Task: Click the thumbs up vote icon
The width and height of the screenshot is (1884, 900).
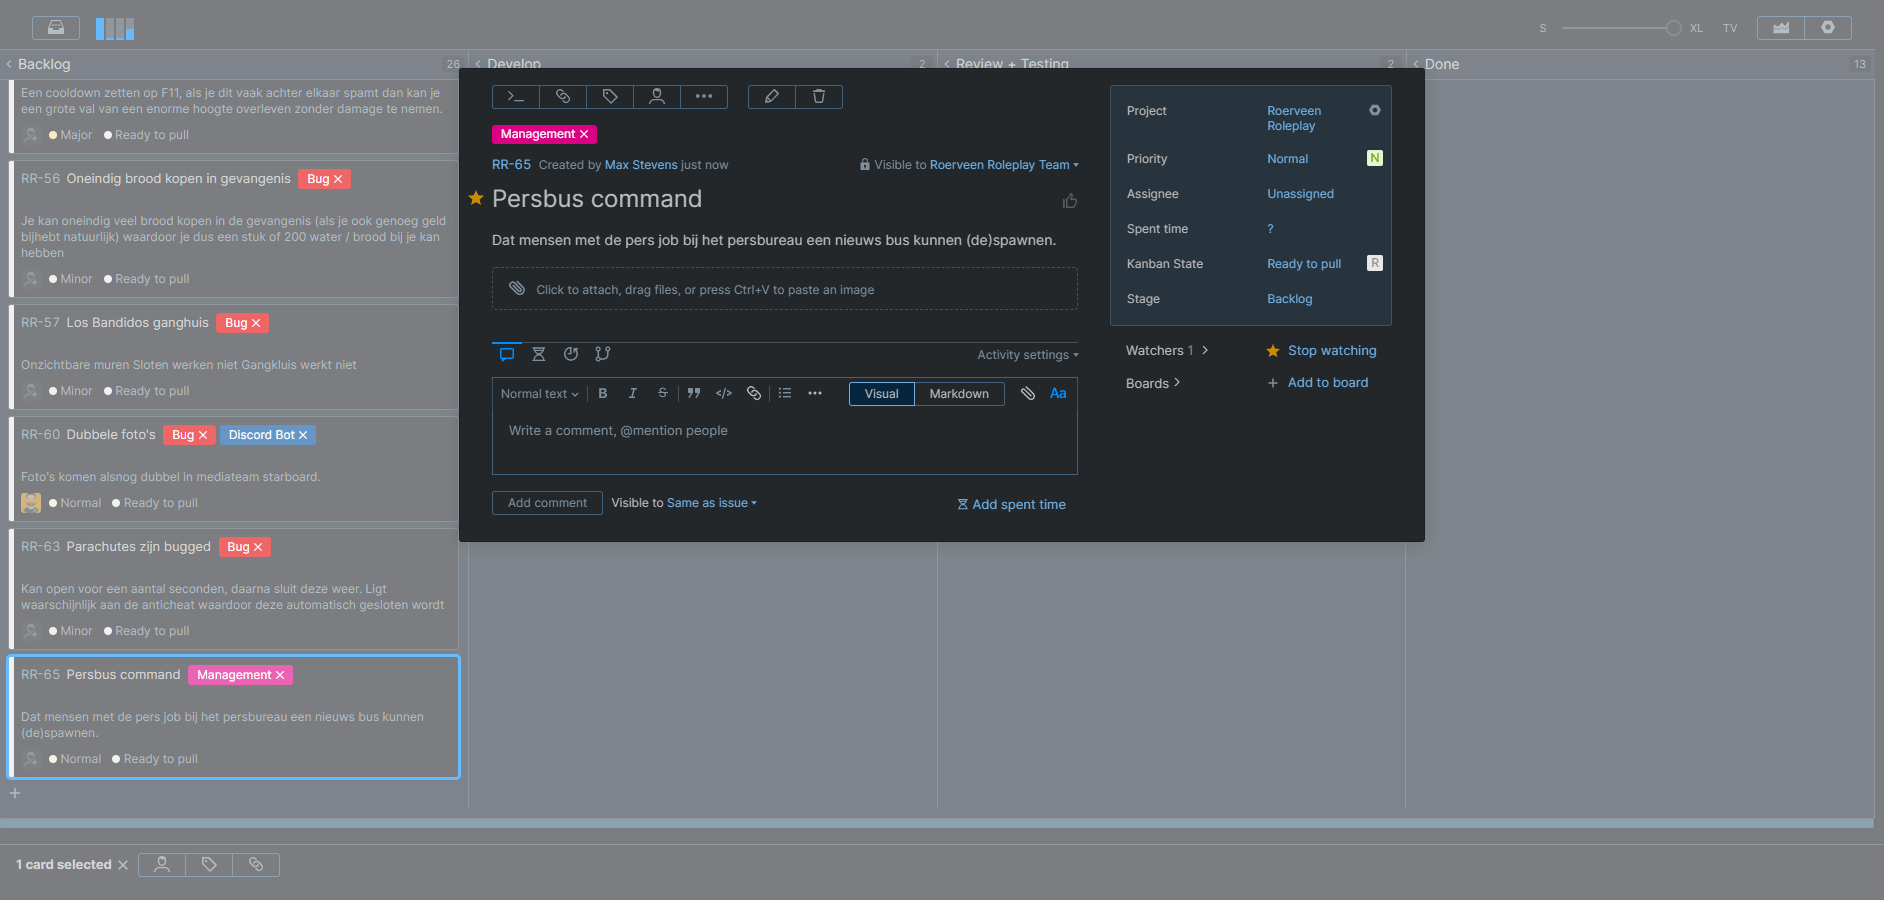Action: click(x=1070, y=201)
